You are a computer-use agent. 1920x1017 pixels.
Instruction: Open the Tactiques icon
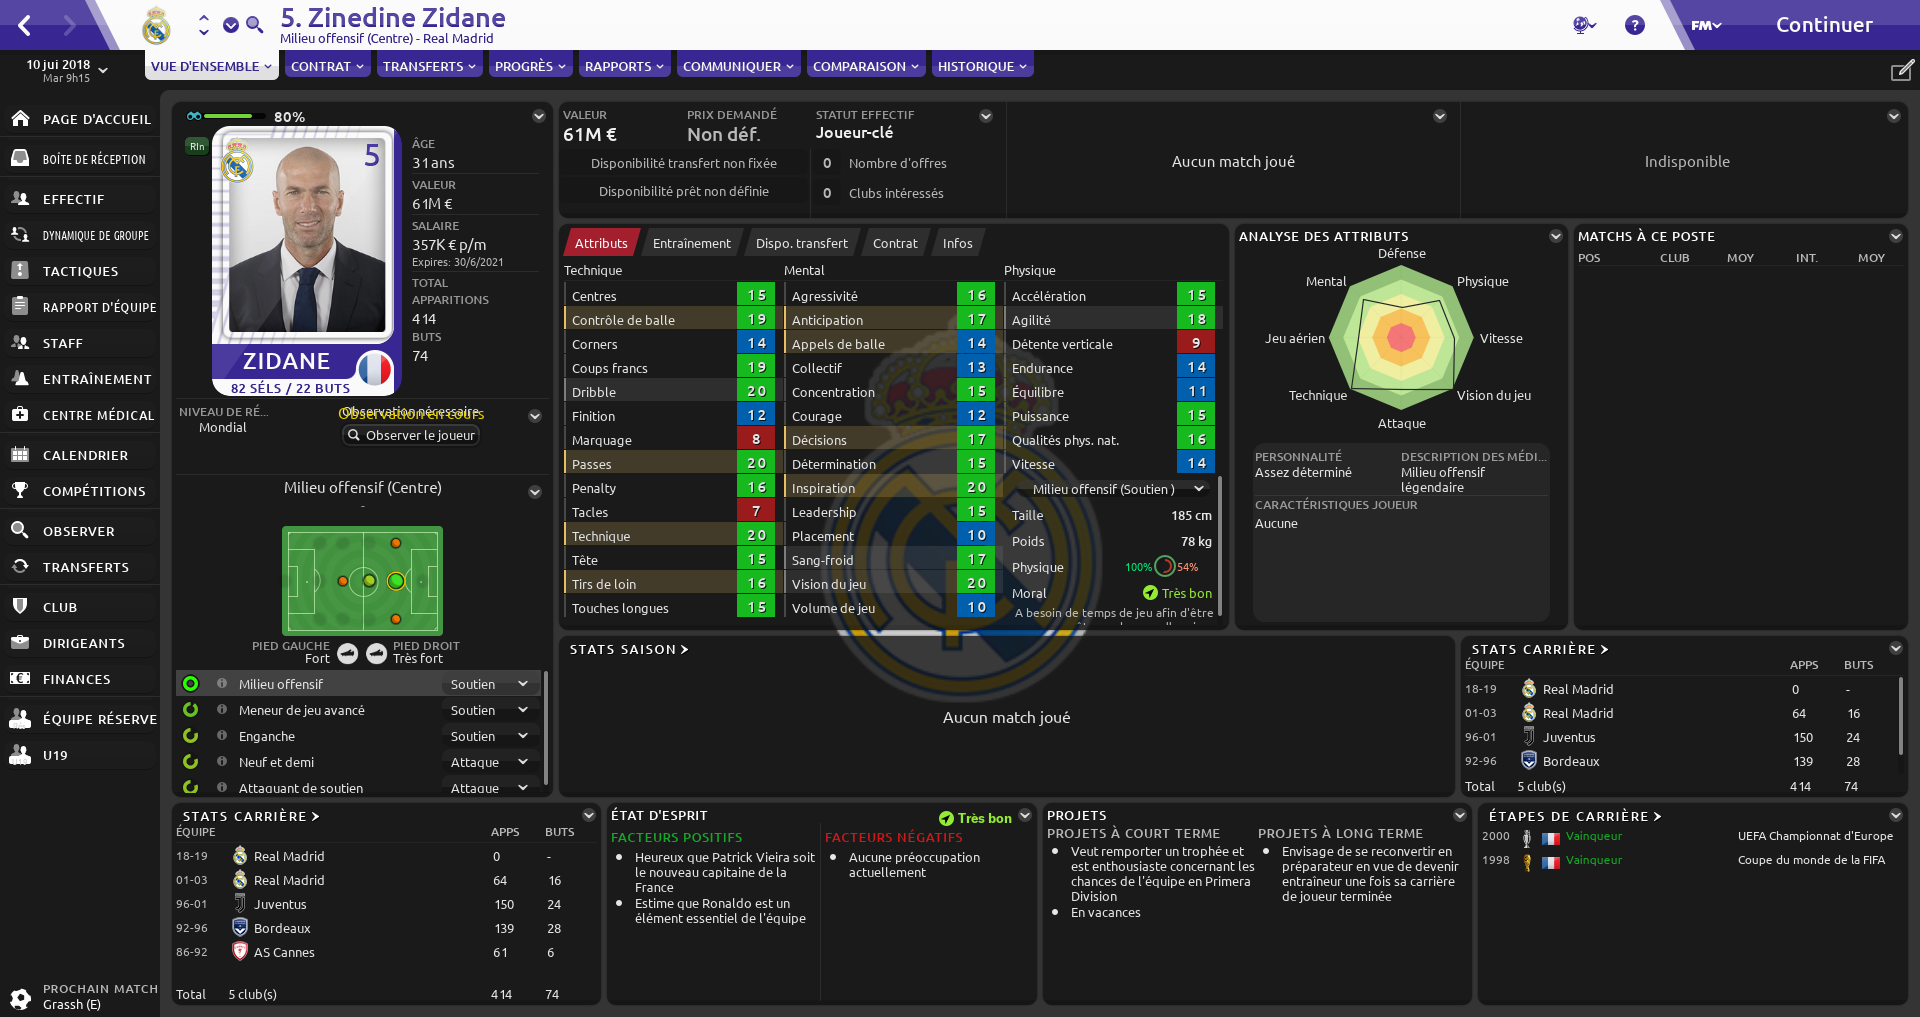pos(20,270)
